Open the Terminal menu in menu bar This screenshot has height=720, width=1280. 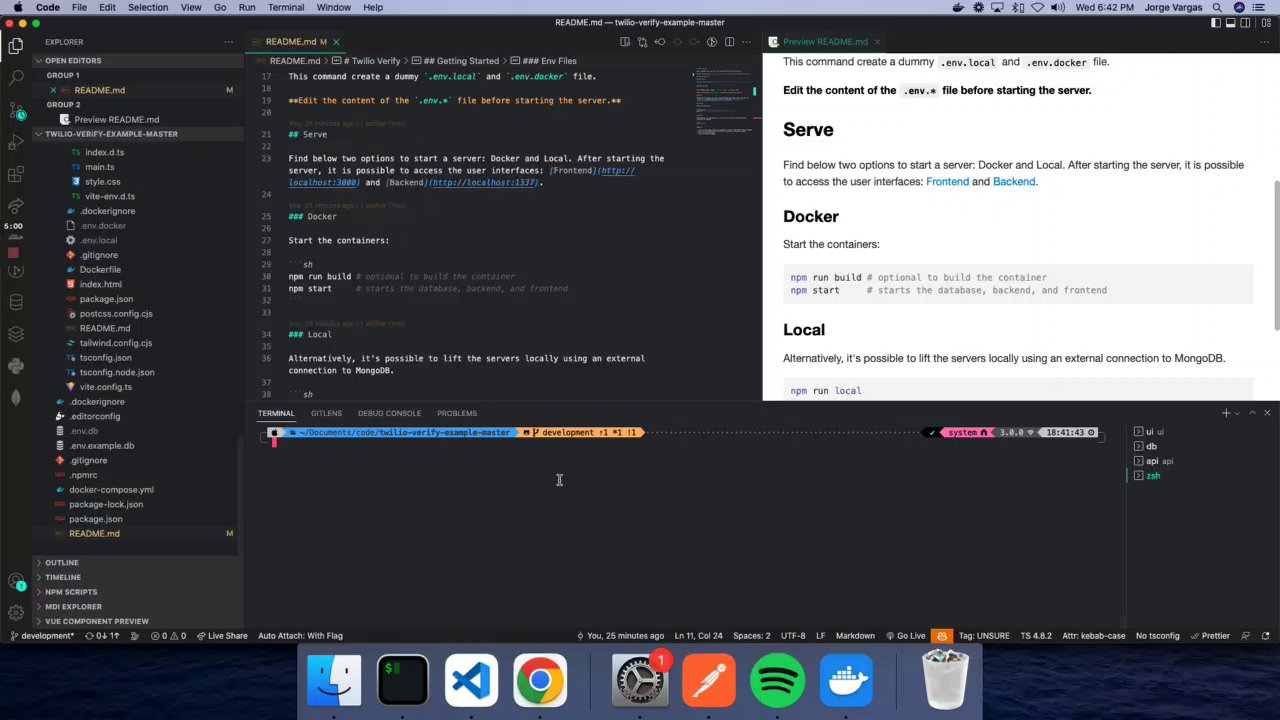286,7
